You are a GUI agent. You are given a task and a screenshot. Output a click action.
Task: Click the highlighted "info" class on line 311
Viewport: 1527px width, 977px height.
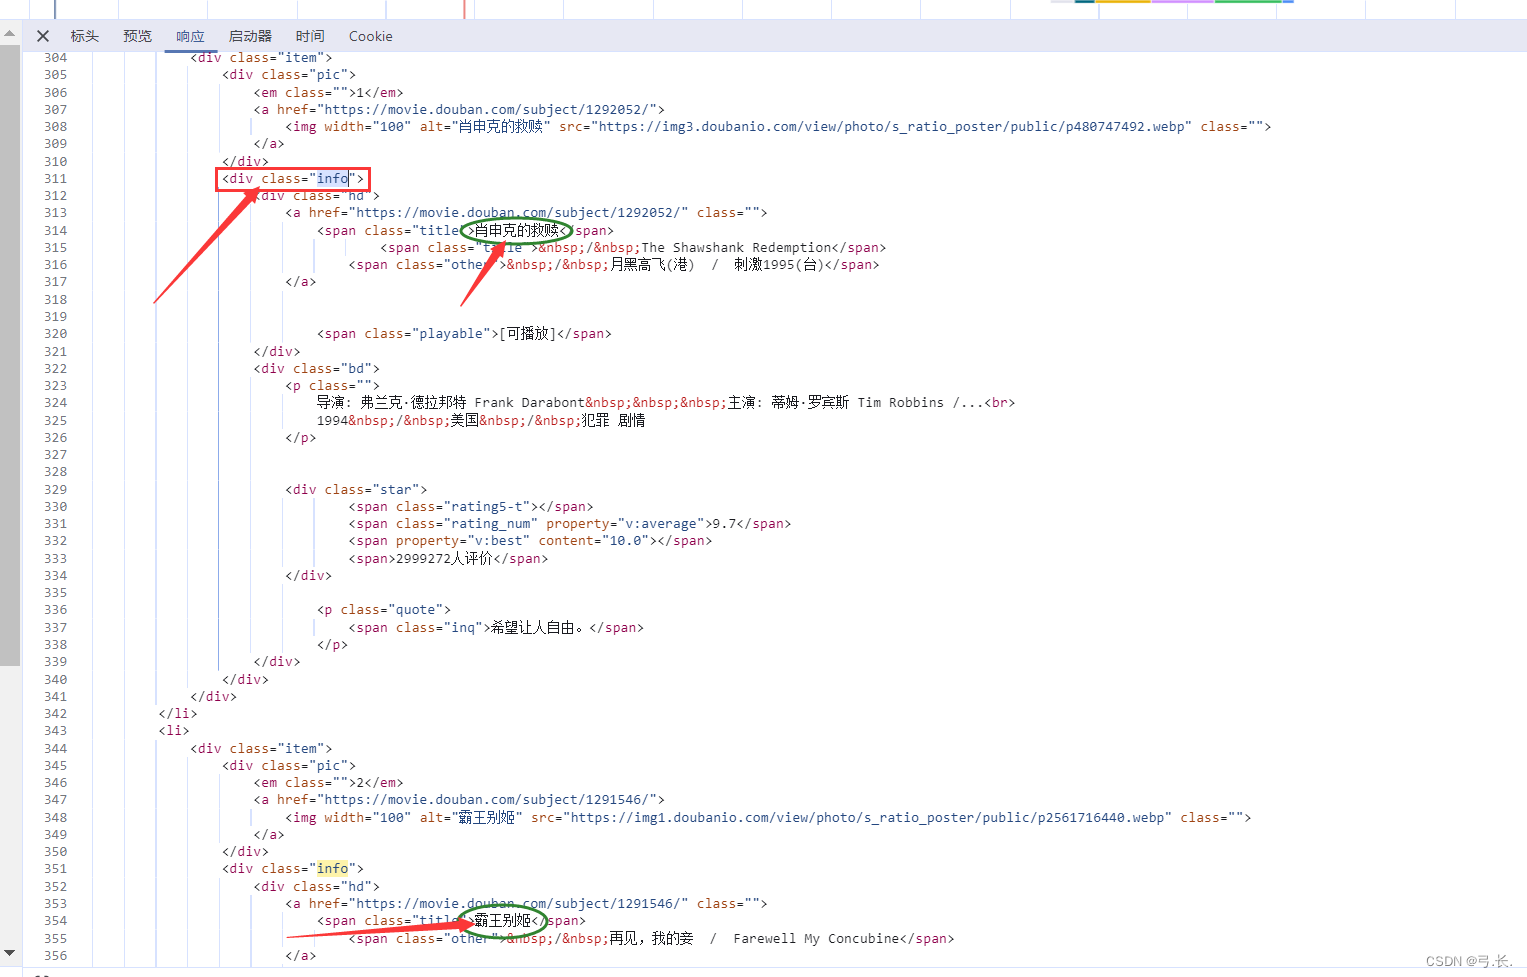point(332,179)
